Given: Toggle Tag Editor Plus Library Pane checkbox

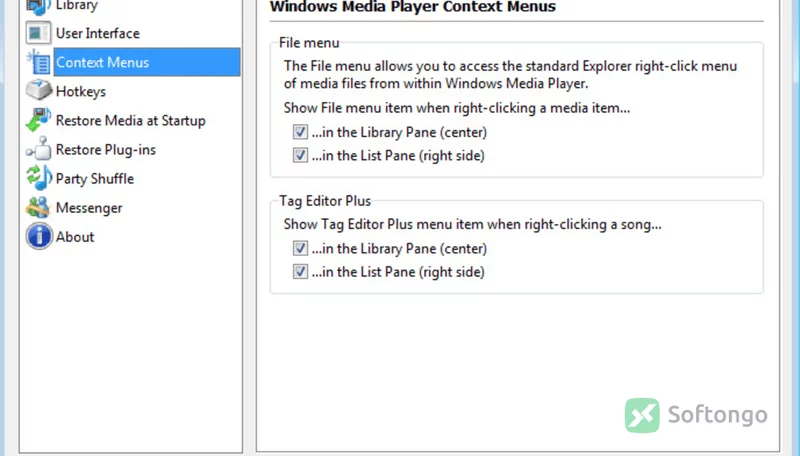Looking at the screenshot, I should pyautogui.click(x=300, y=248).
